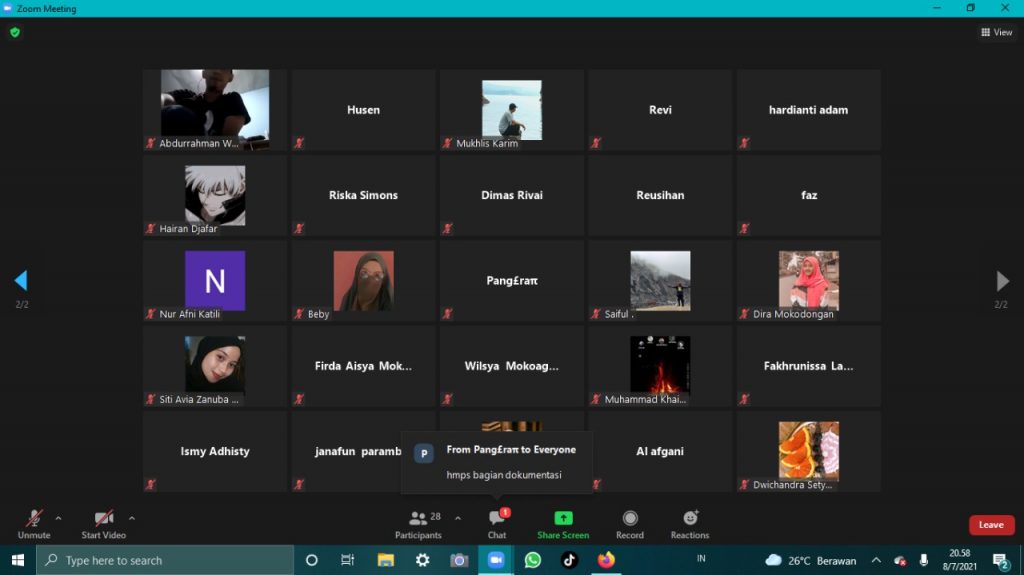Viewport: 1024px width, 575px height.
Task: Expand video options arrow beside Start Video
Action: (132, 518)
